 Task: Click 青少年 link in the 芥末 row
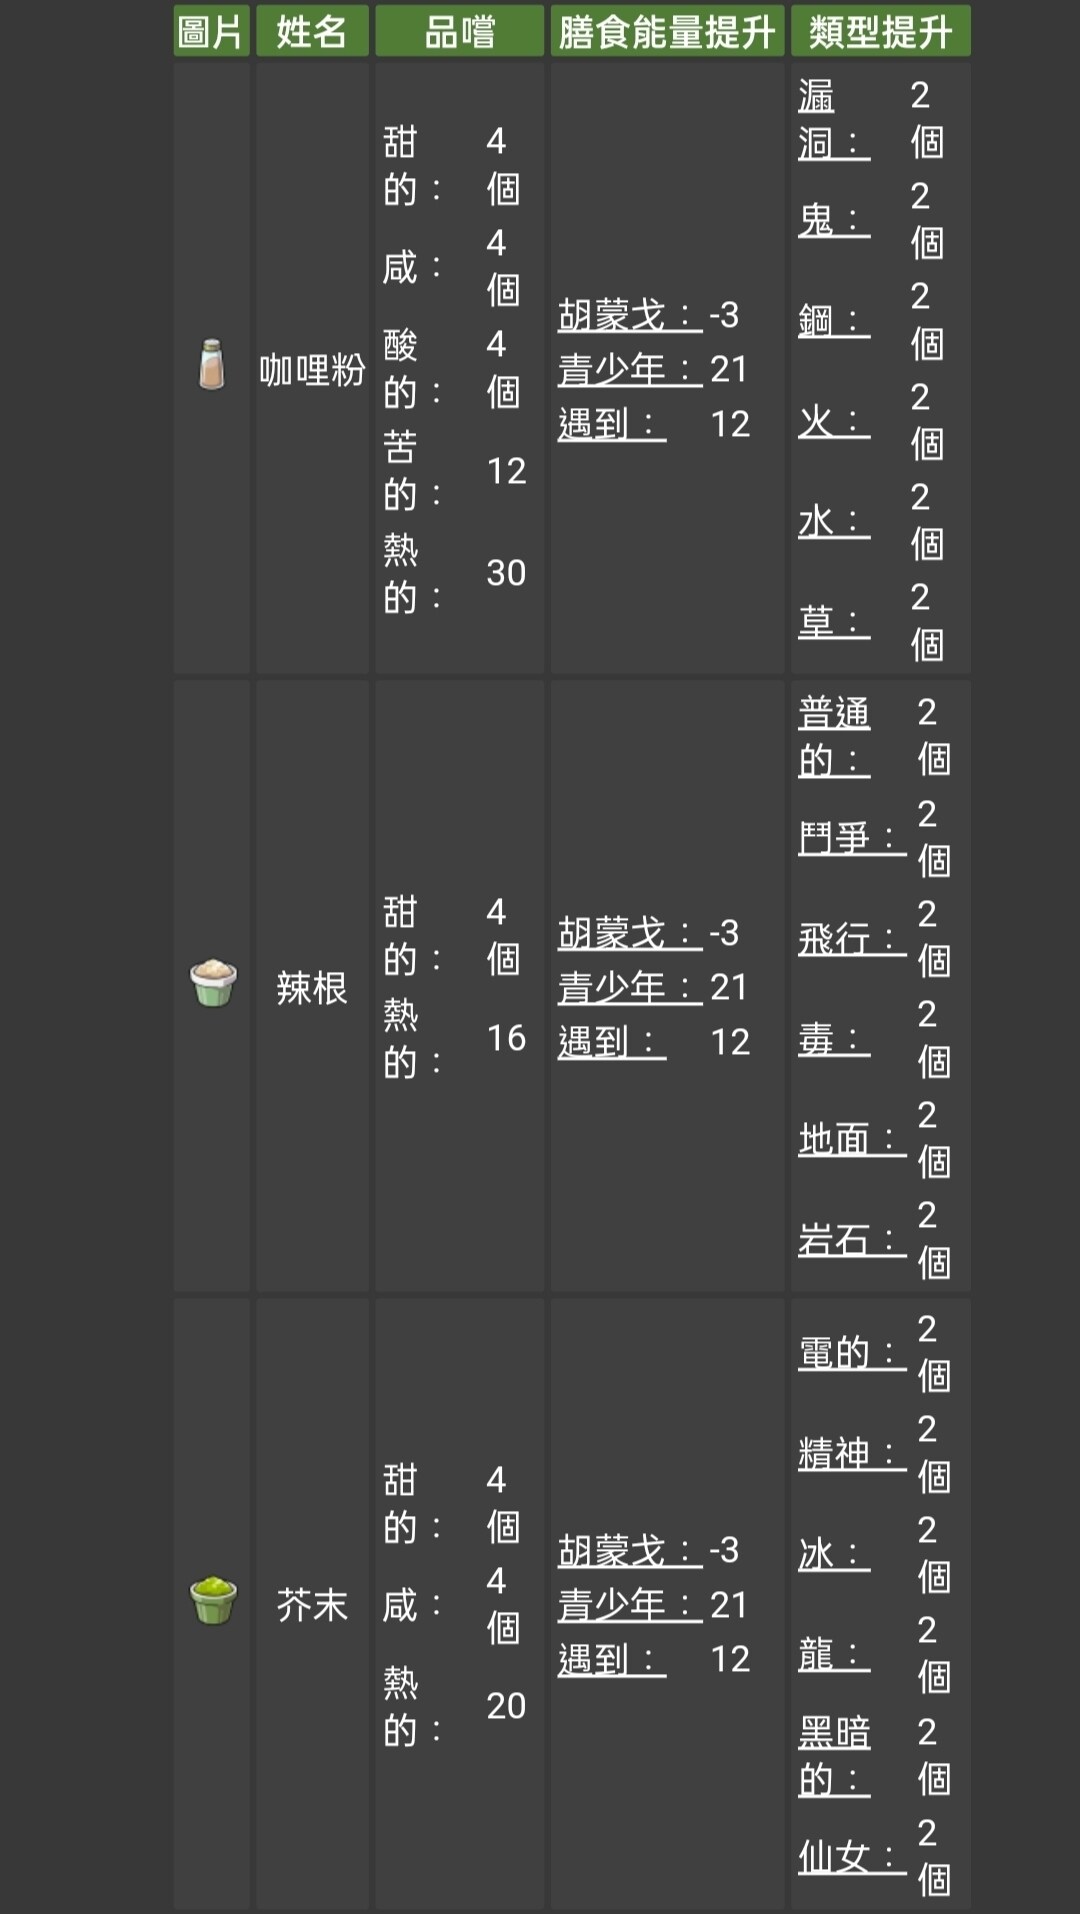coord(630,1605)
